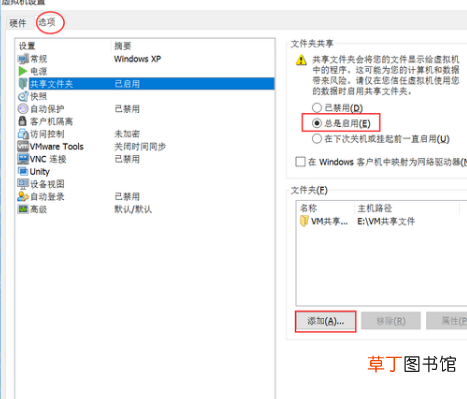The height and width of the screenshot is (399, 467).
Task: Click the Appliance View icon
Action: (23, 184)
